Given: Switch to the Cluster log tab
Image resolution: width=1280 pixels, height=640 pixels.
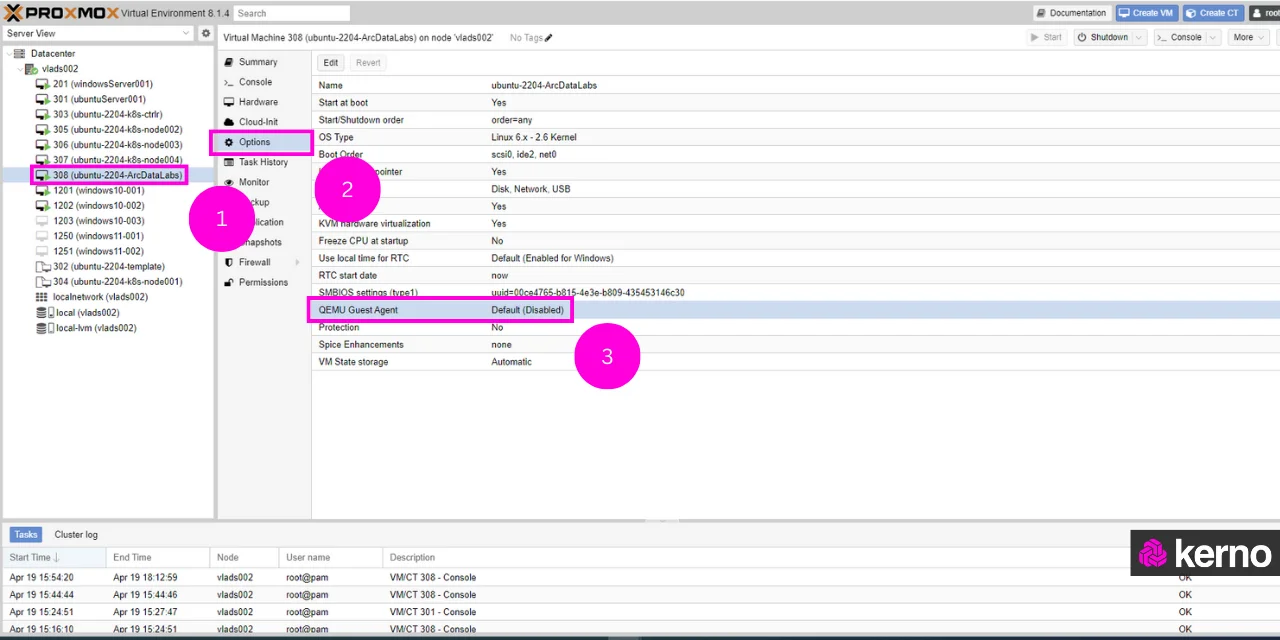Looking at the screenshot, I should click(x=76, y=535).
